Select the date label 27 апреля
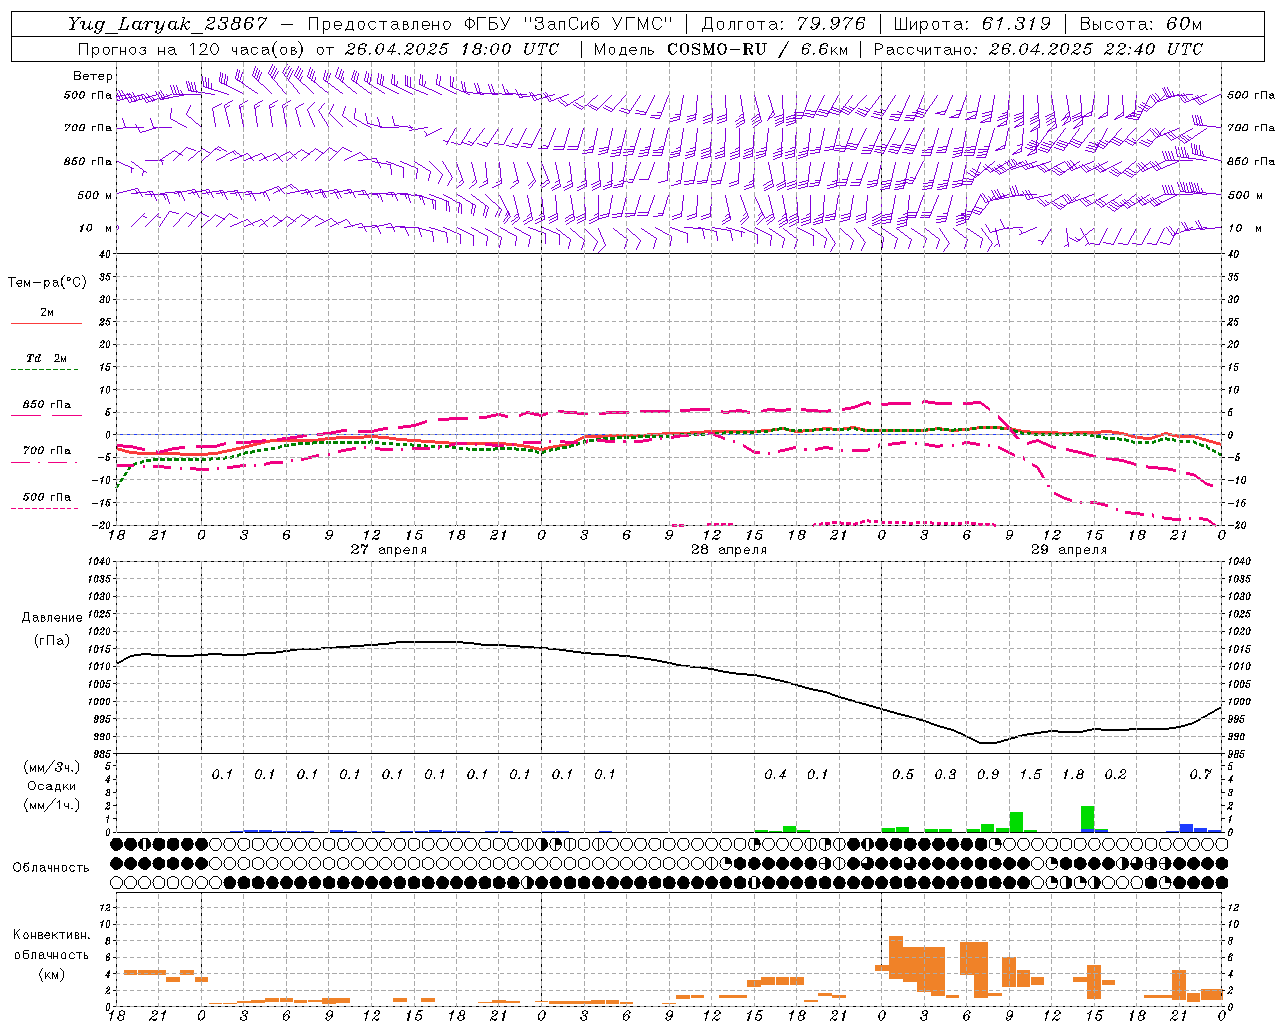The height and width of the screenshot is (1024, 1280). pyautogui.click(x=388, y=550)
